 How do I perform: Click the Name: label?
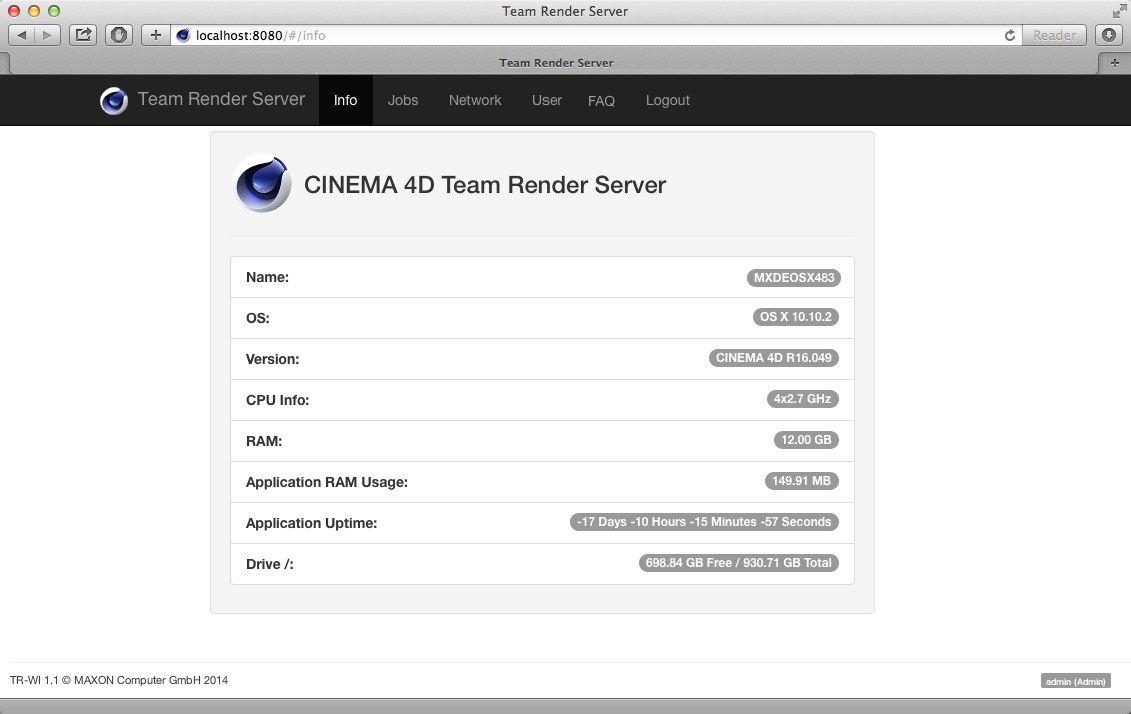[268, 278]
